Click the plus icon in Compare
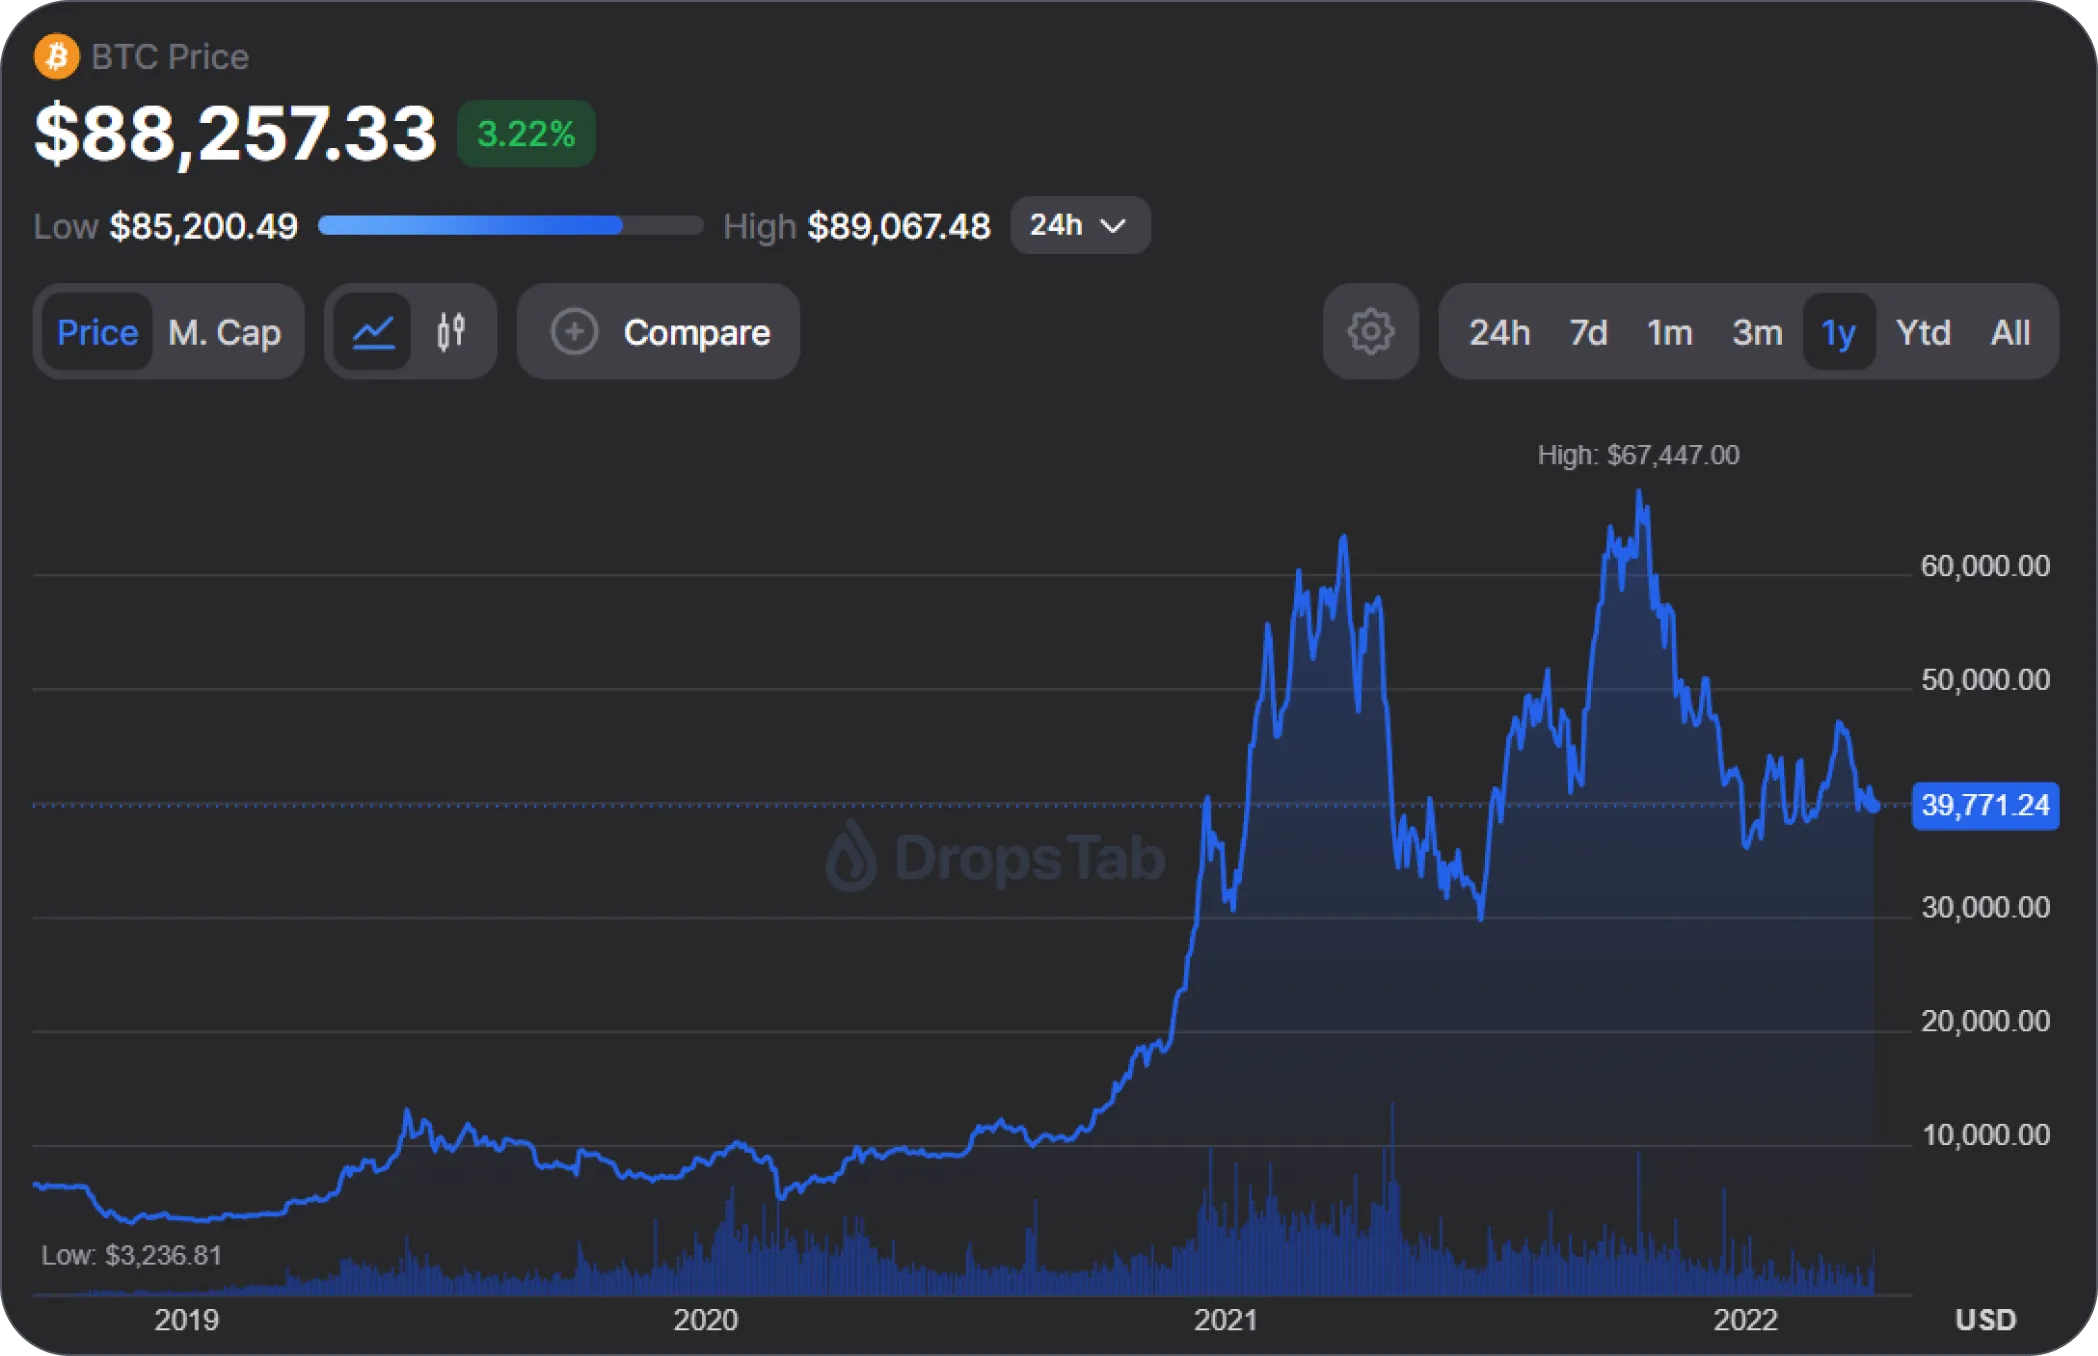The width and height of the screenshot is (2098, 1356). (574, 332)
